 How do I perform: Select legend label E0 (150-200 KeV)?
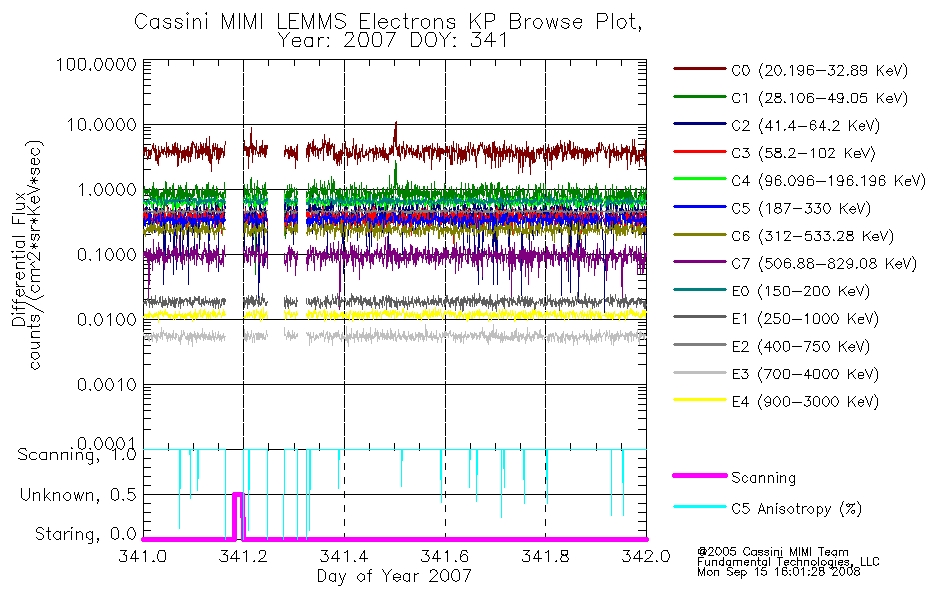click(x=800, y=292)
